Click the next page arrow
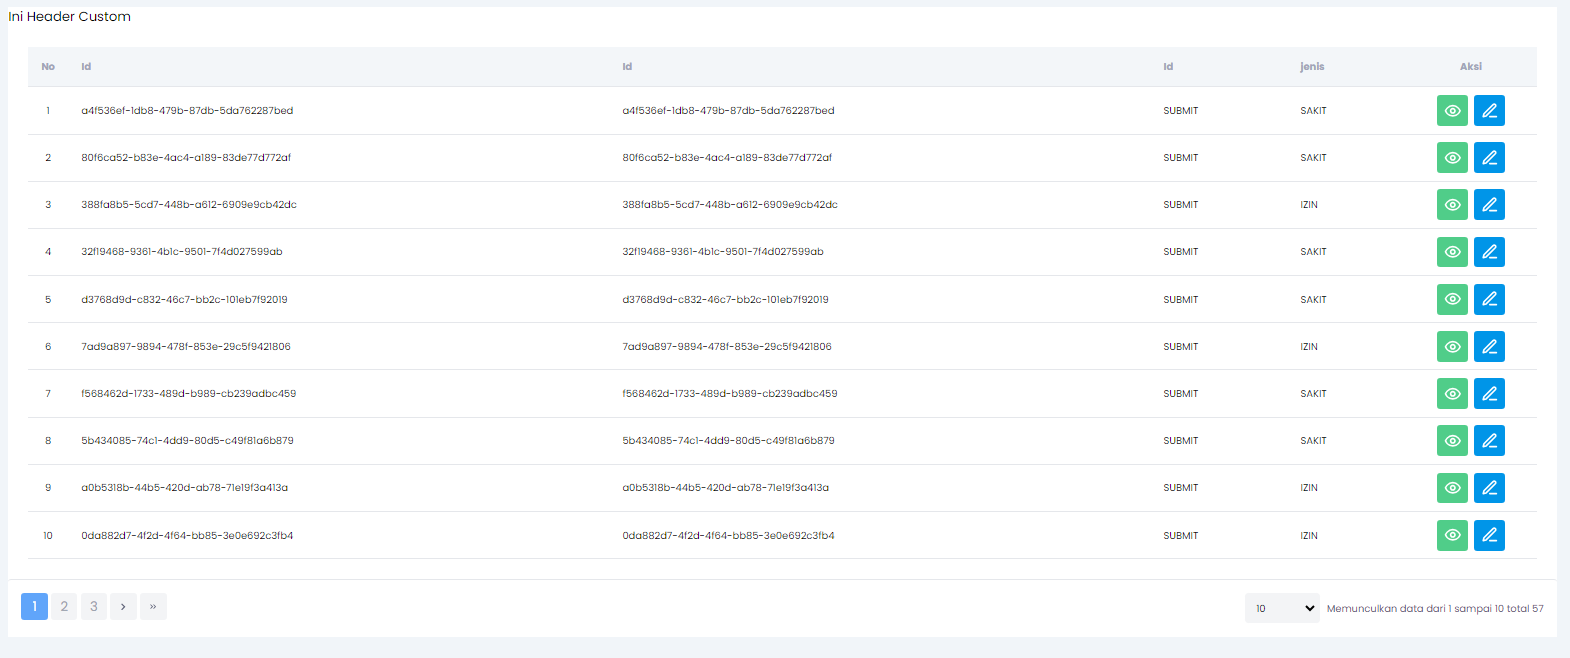The height and width of the screenshot is (658, 1570). (x=123, y=606)
